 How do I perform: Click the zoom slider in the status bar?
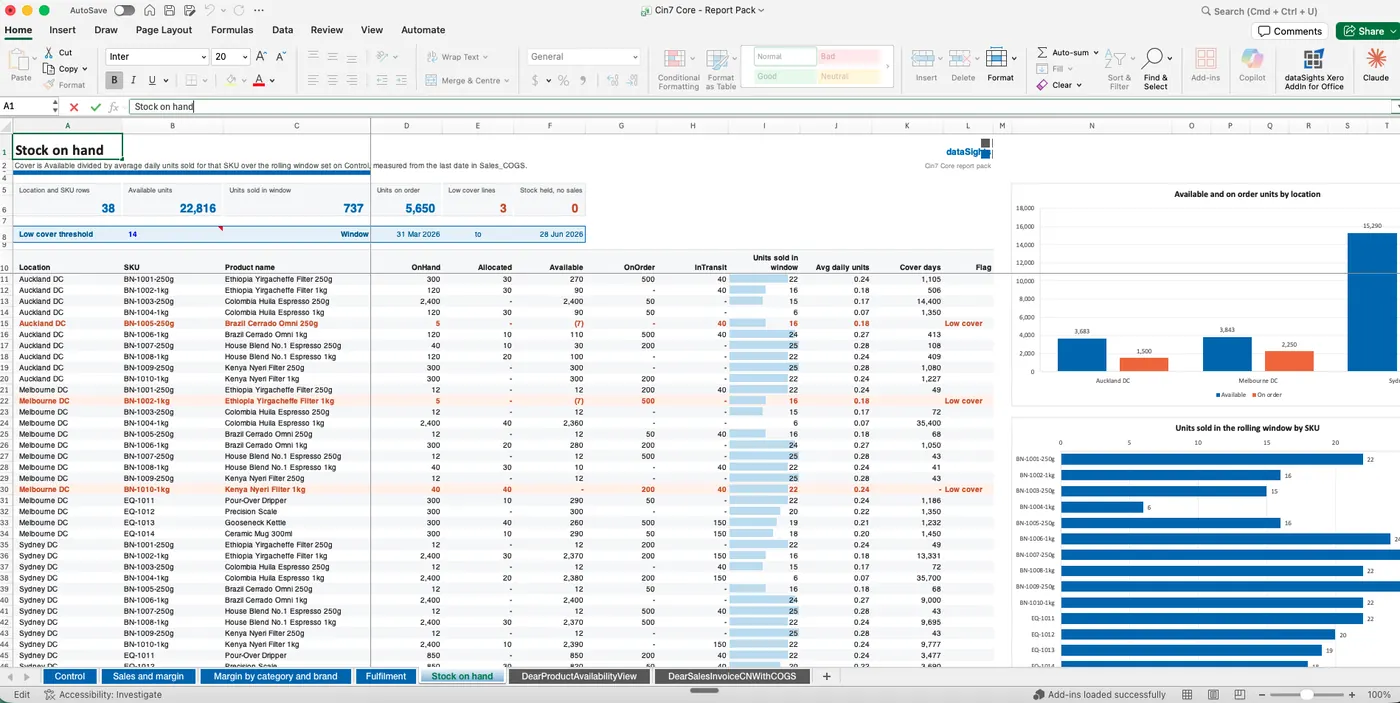(x=1306, y=694)
